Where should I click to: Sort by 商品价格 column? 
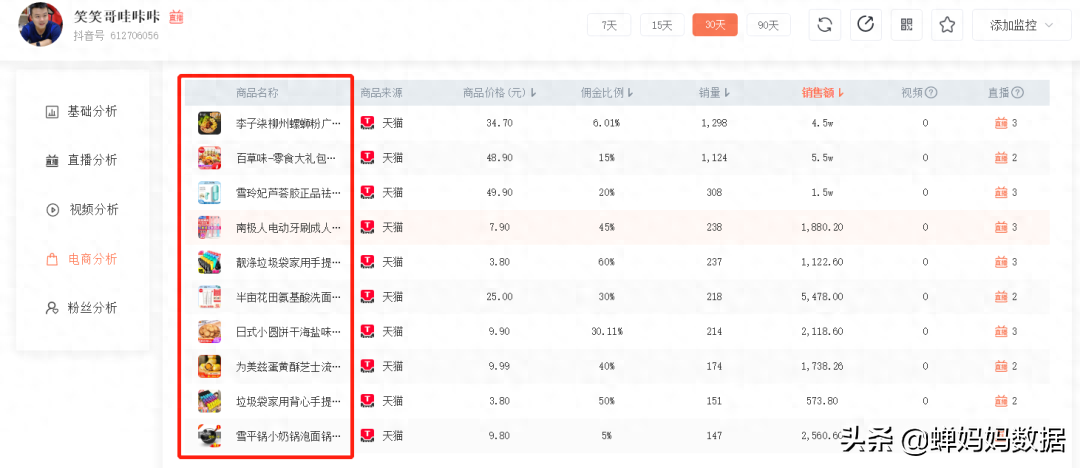[499, 92]
